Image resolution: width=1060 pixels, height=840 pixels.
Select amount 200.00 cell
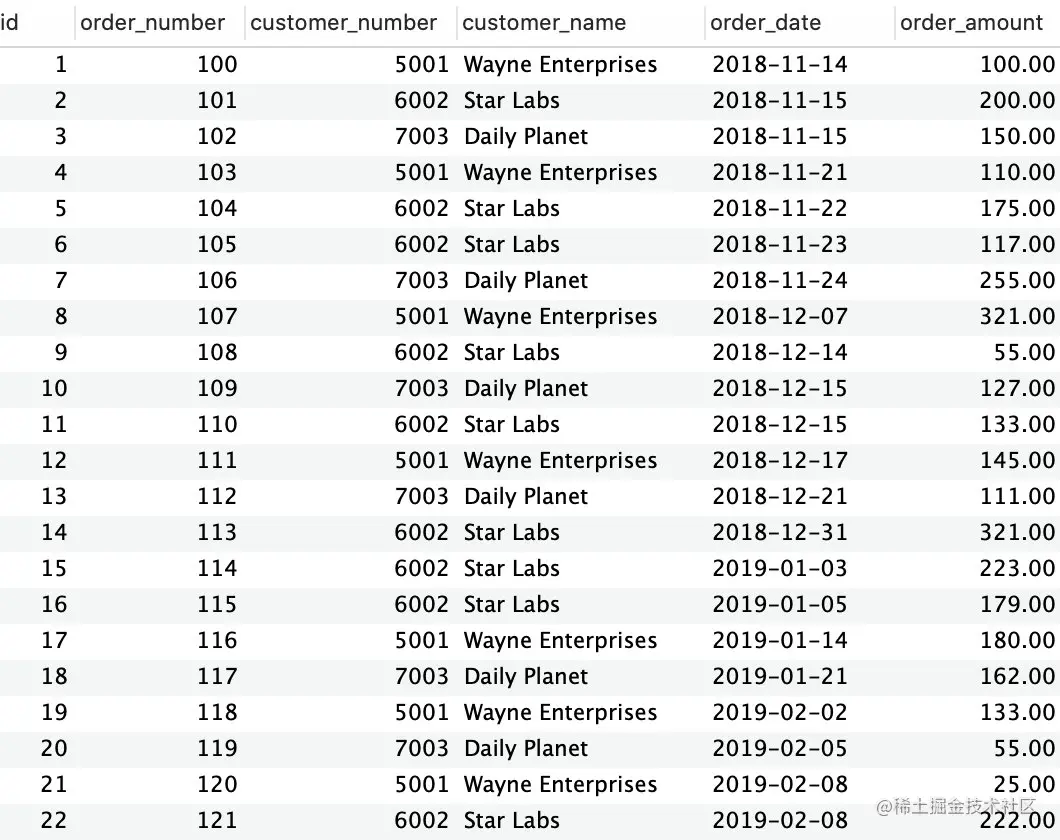(1017, 100)
